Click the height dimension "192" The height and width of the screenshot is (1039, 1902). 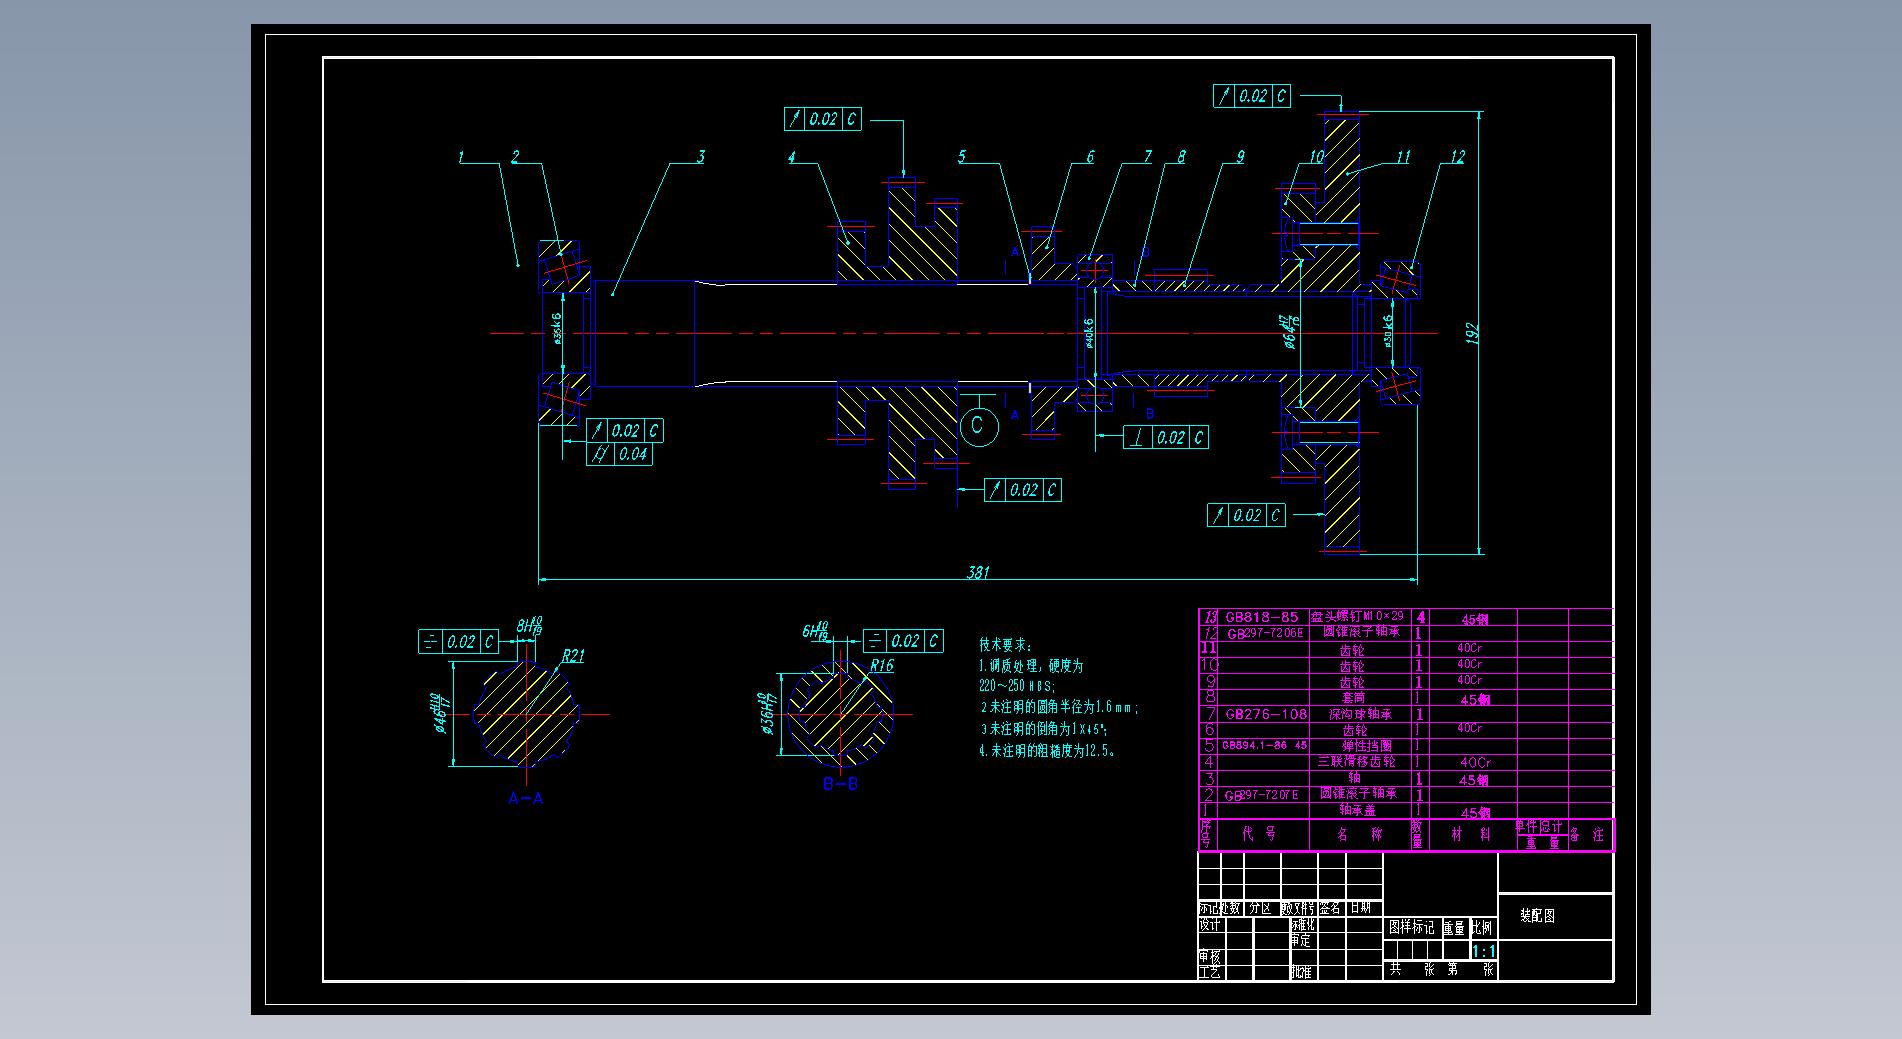1472,334
